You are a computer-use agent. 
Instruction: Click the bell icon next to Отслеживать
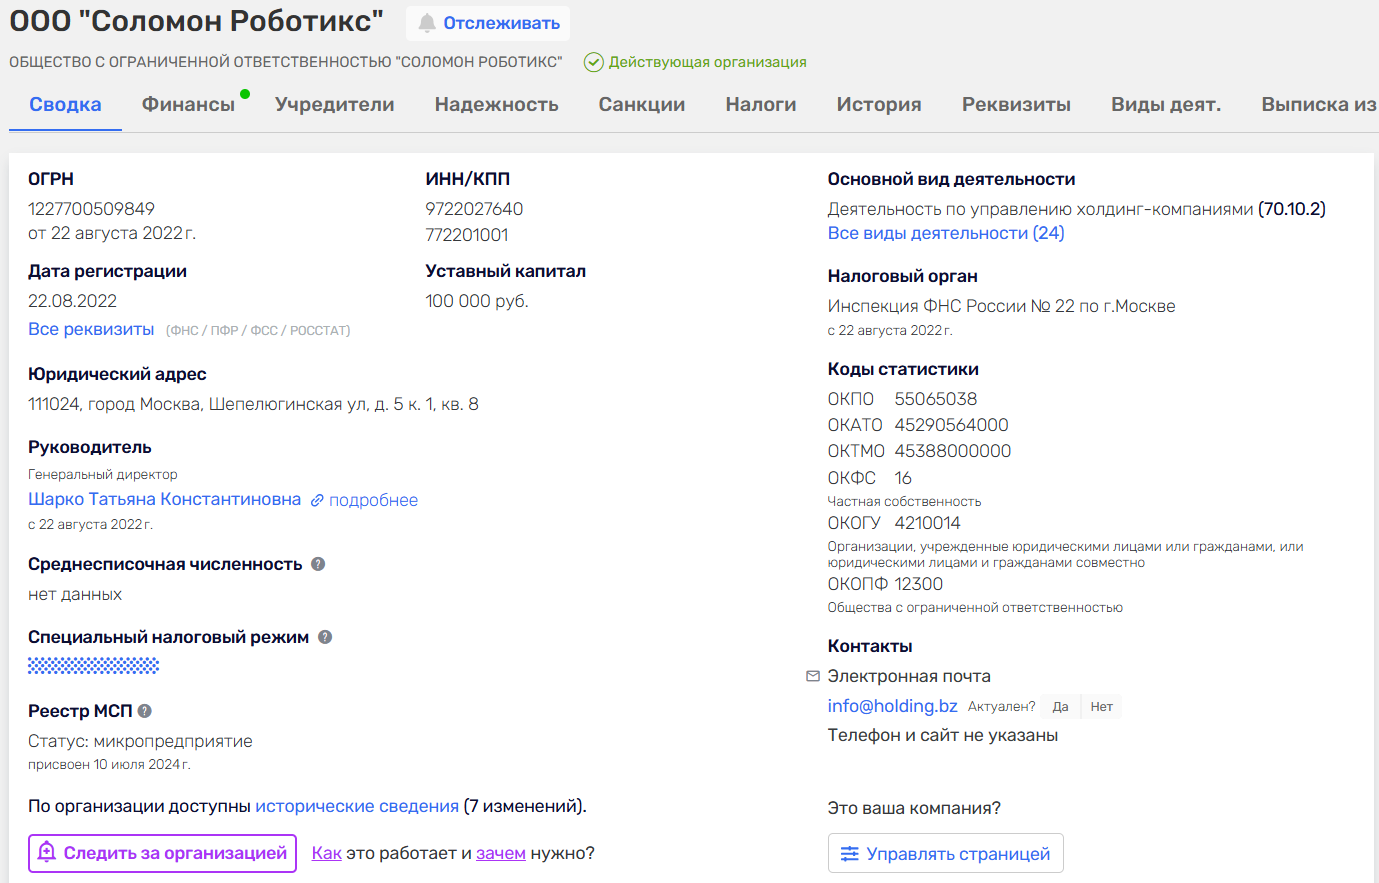[427, 23]
